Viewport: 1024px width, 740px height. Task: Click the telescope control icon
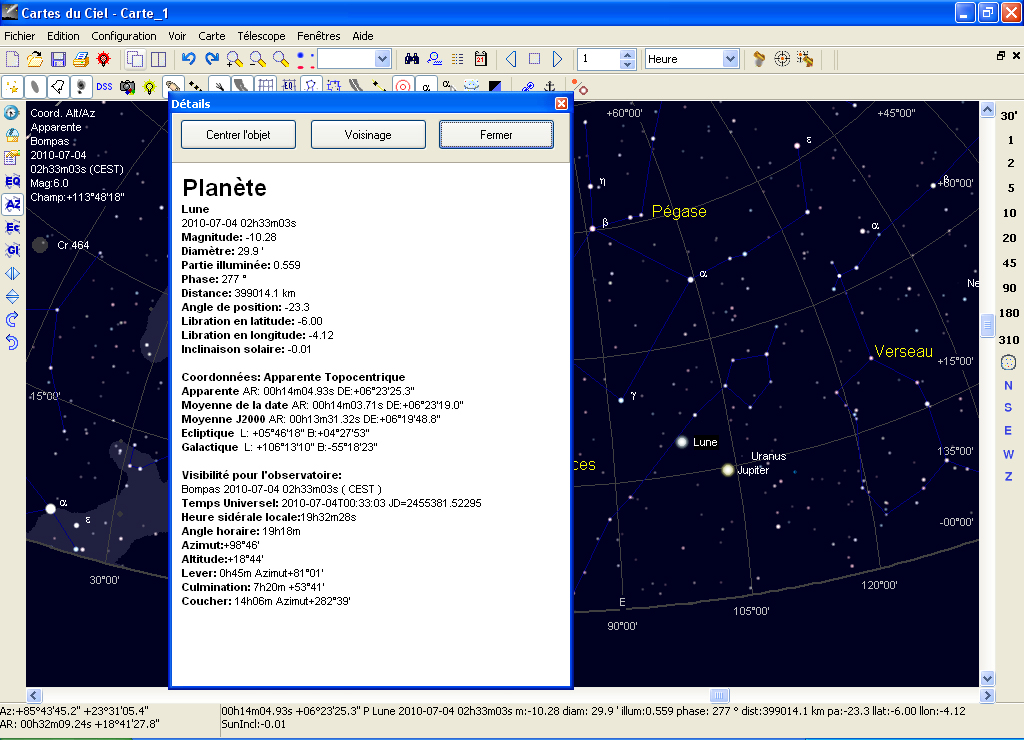coord(759,59)
